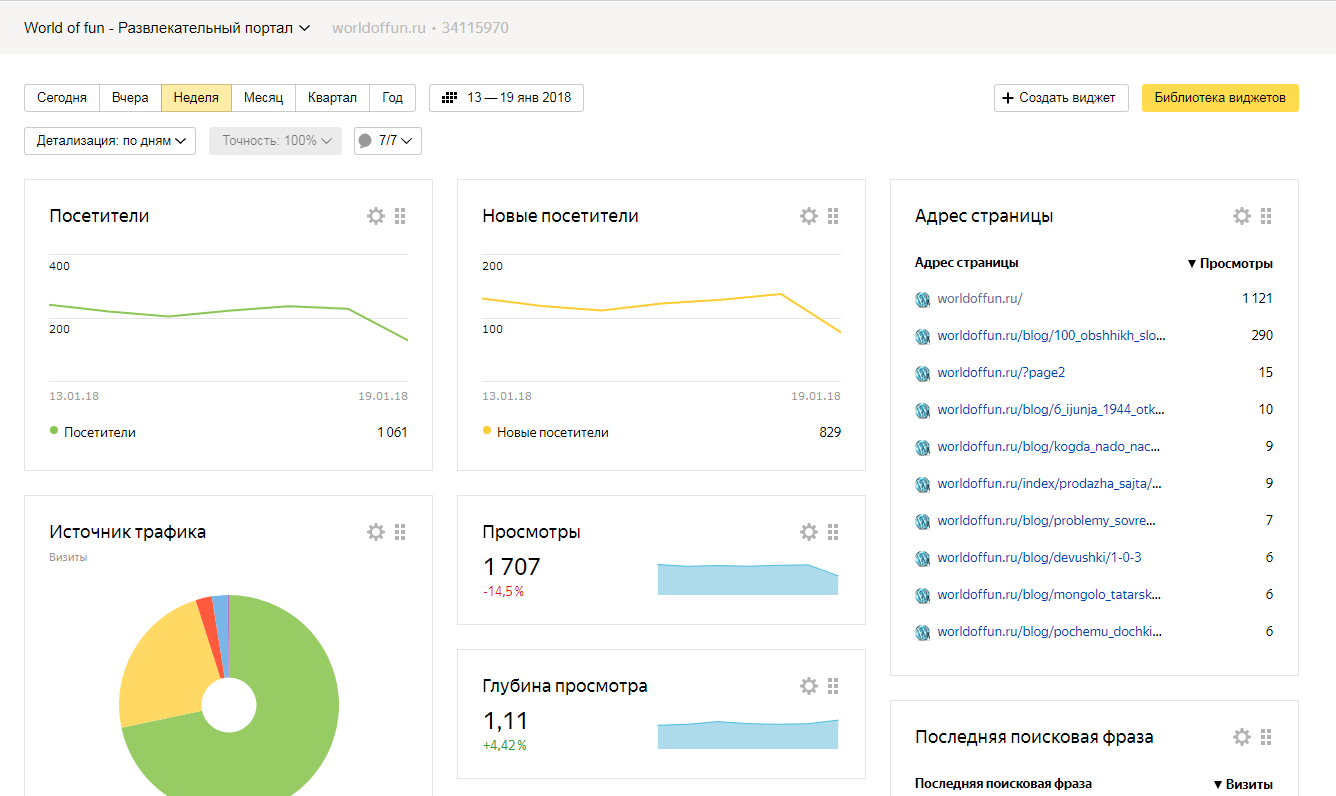The width and height of the screenshot is (1336, 796).
Task: Select the Квартал period tab
Action: click(x=333, y=98)
